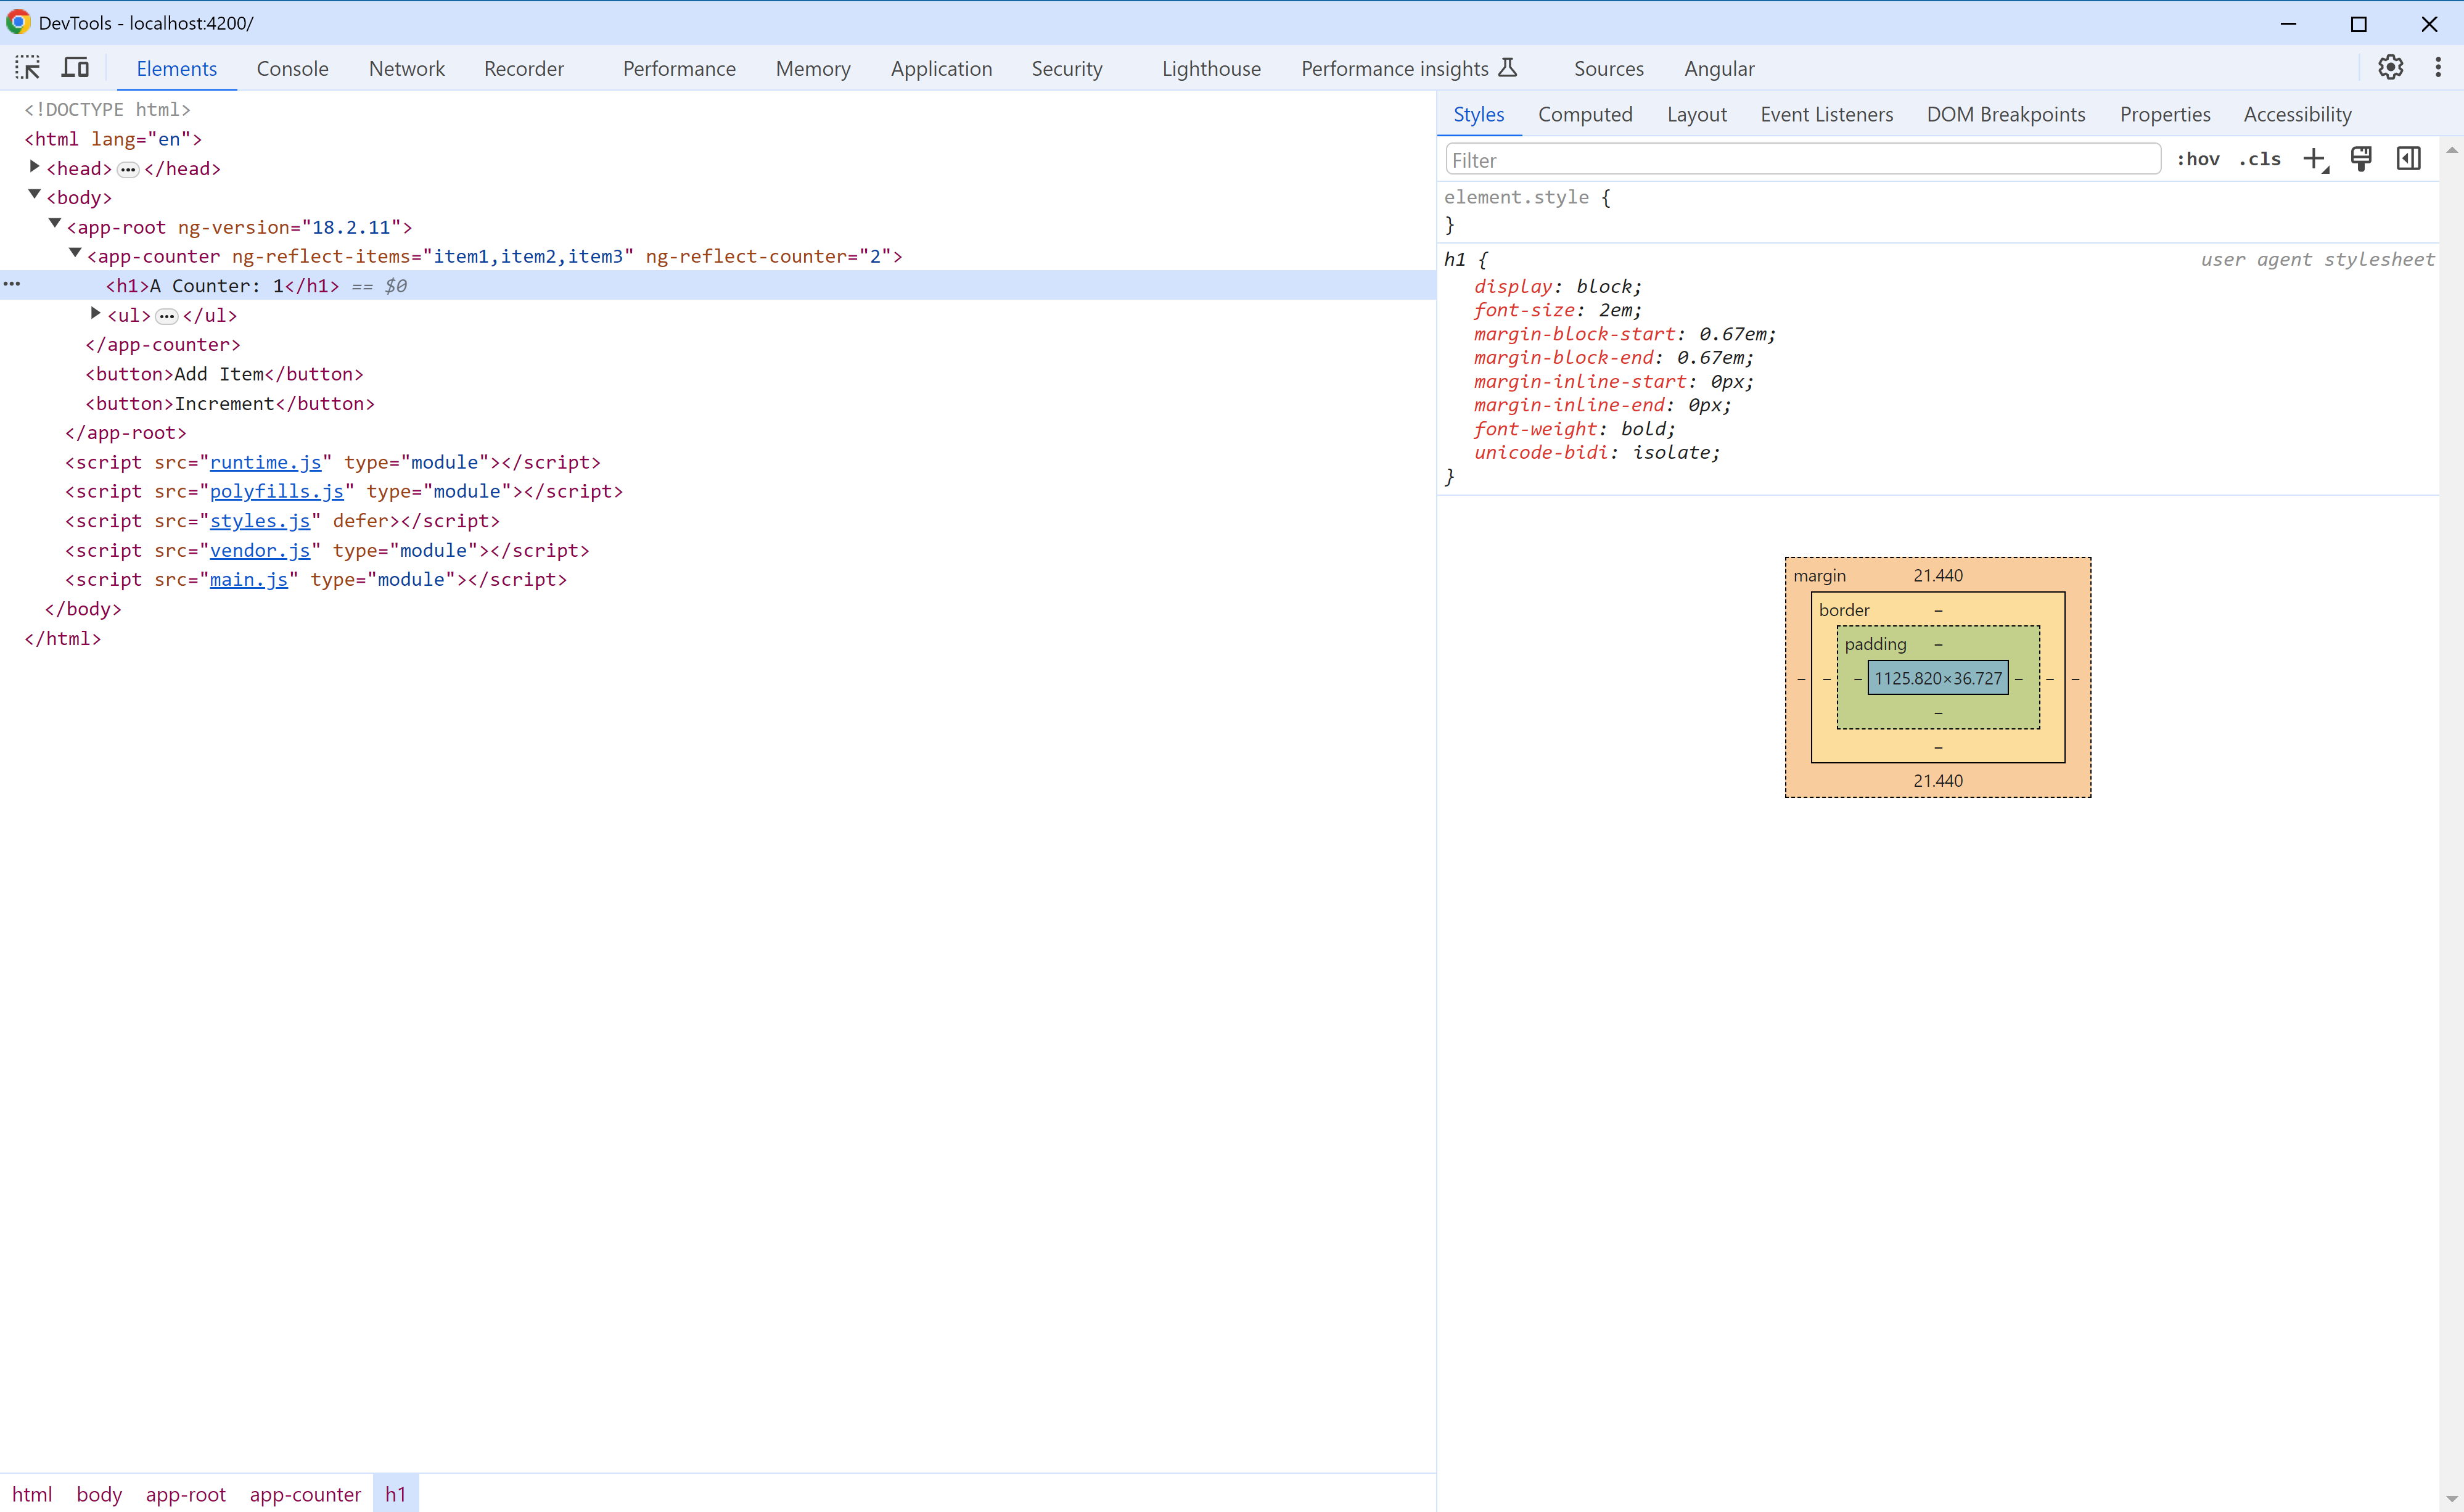This screenshot has width=2464, height=1512.
Task: Collapse the body element node
Action: click(x=34, y=195)
